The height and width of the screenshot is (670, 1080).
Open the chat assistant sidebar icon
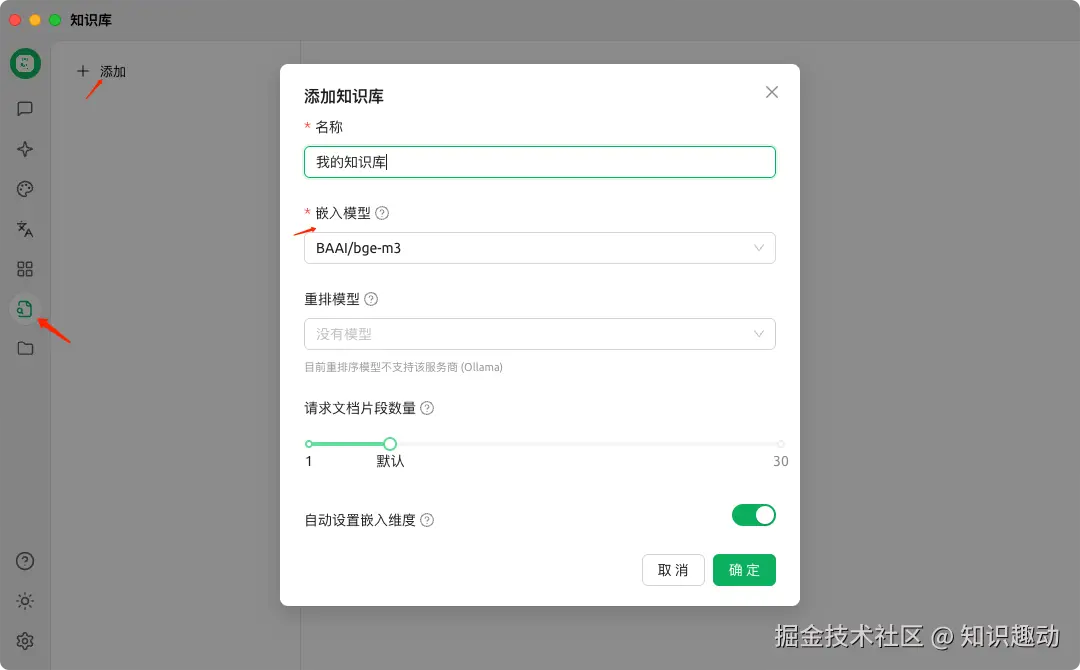25,109
